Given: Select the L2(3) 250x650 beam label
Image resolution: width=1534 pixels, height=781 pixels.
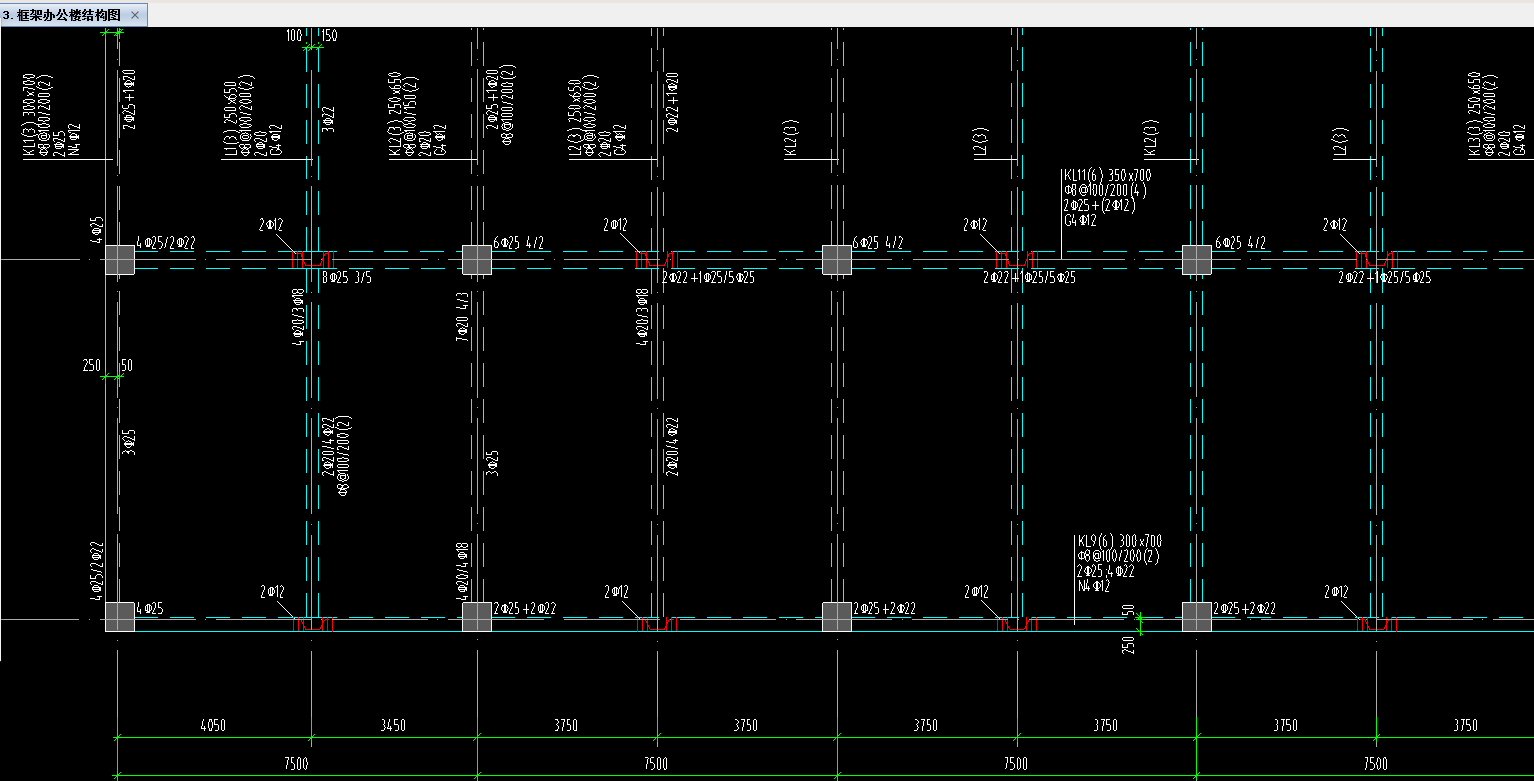Looking at the screenshot, I should point(576,118).
